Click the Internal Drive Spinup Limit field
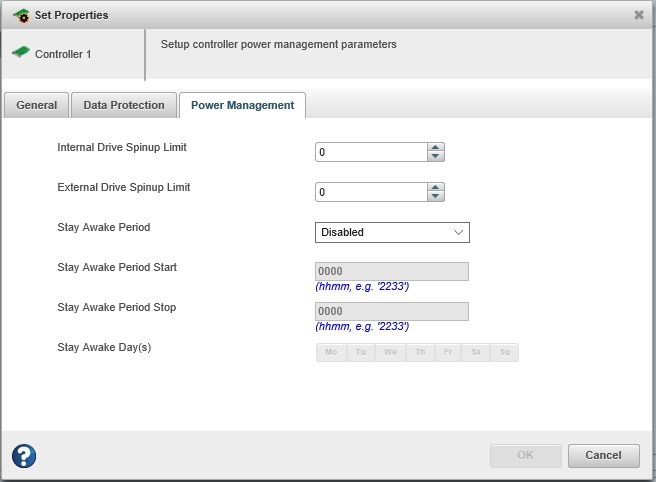The image size is (656, 482). point(371,152)
